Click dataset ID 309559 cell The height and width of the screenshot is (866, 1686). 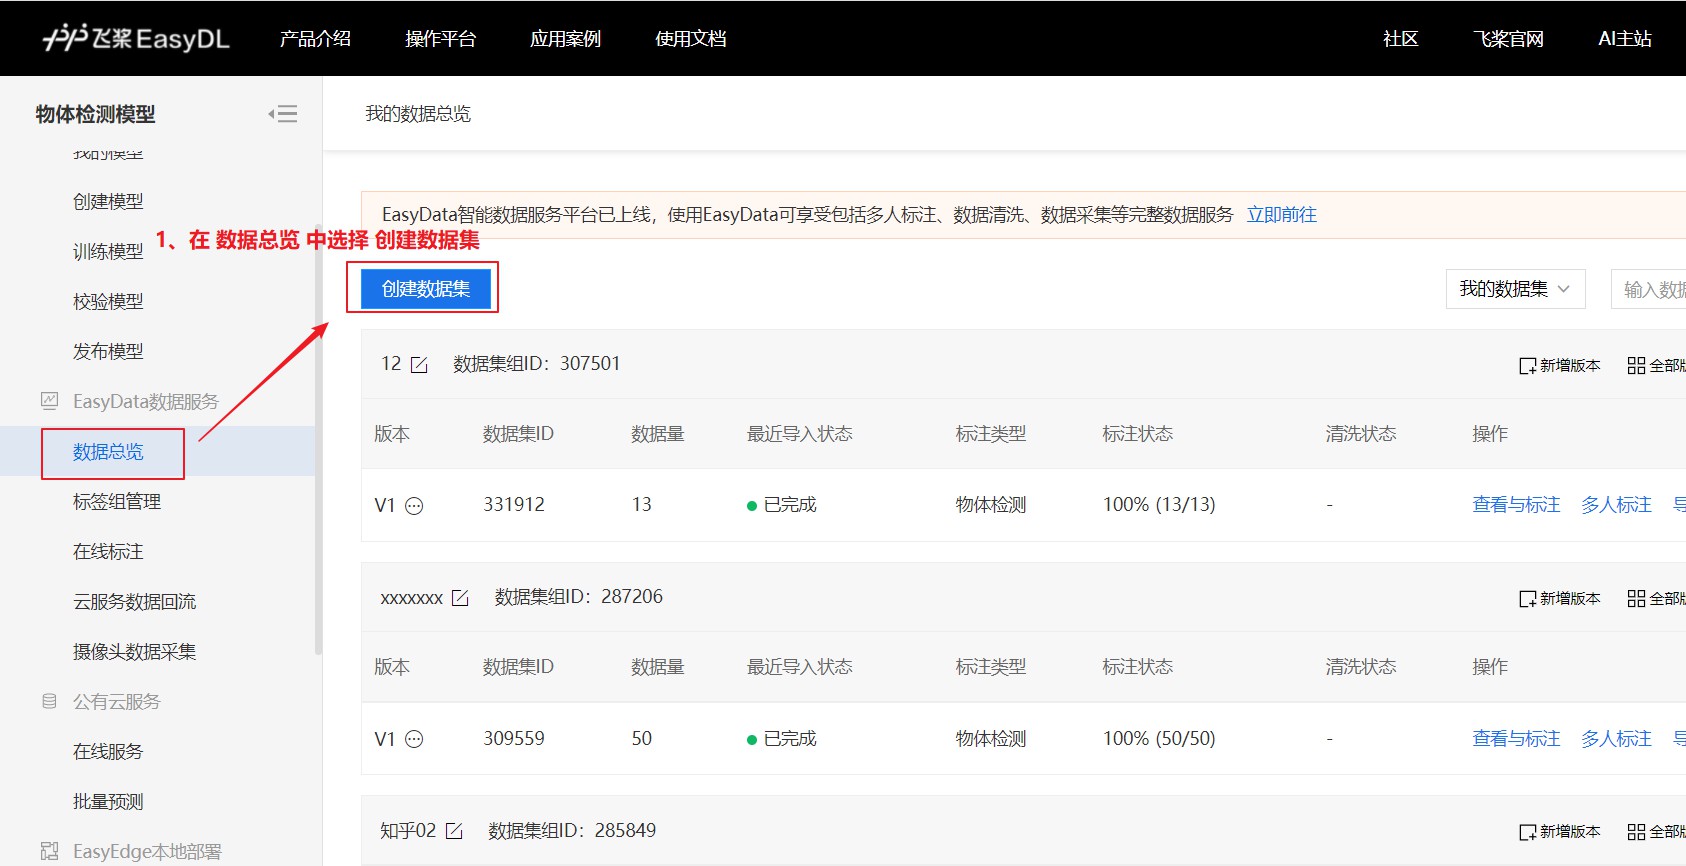(x=514, y=739)
